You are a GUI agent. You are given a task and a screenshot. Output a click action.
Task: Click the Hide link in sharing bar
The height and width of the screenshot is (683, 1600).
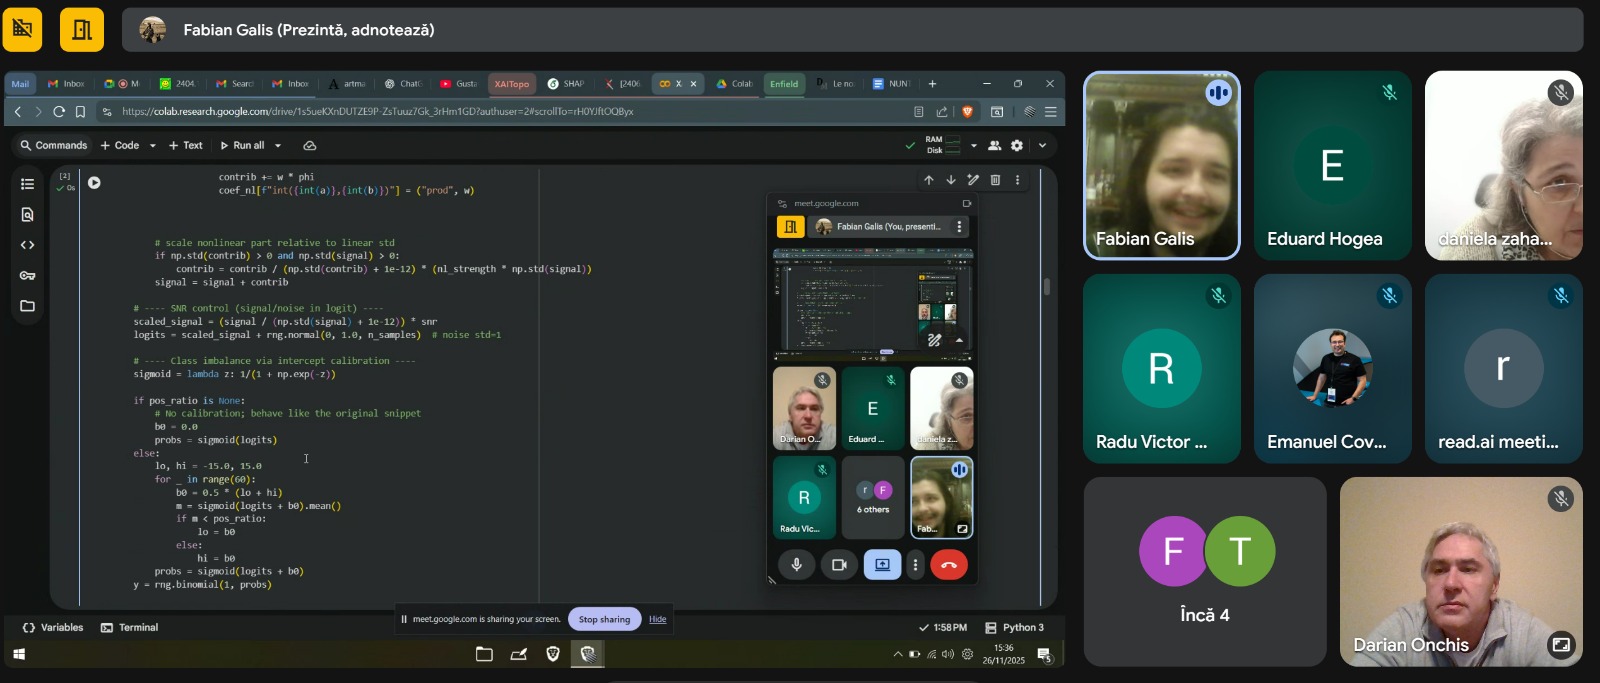pyautogui.click(x=657, y=619)
